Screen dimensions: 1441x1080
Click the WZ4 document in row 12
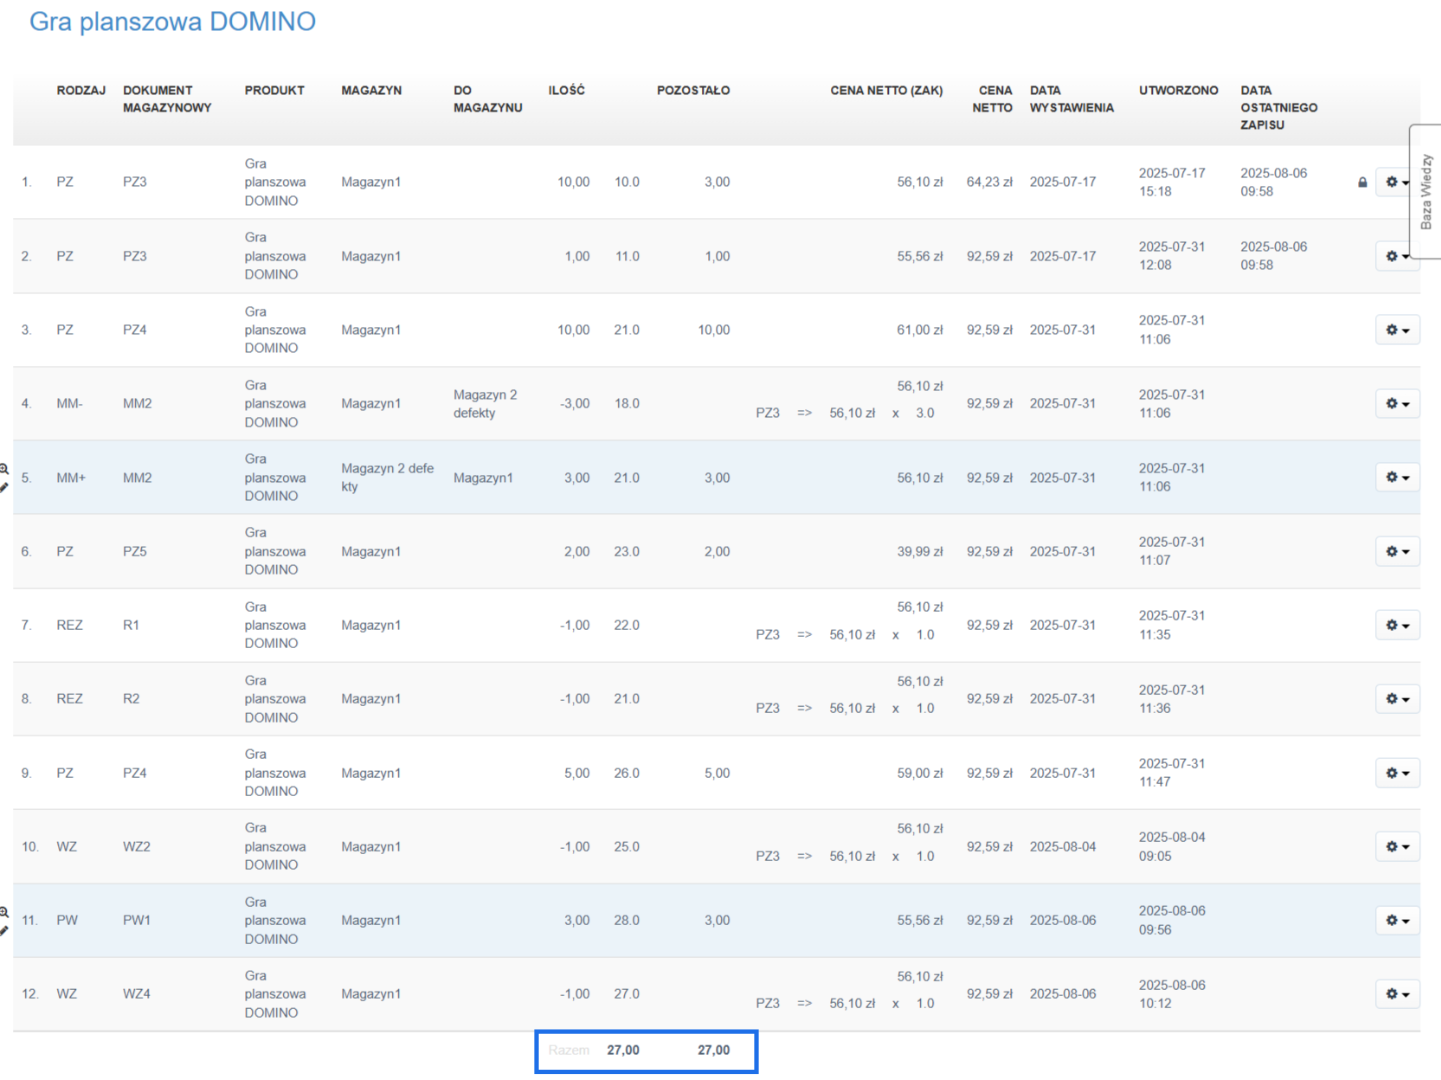pyautogui.click(x=137, y=994)
